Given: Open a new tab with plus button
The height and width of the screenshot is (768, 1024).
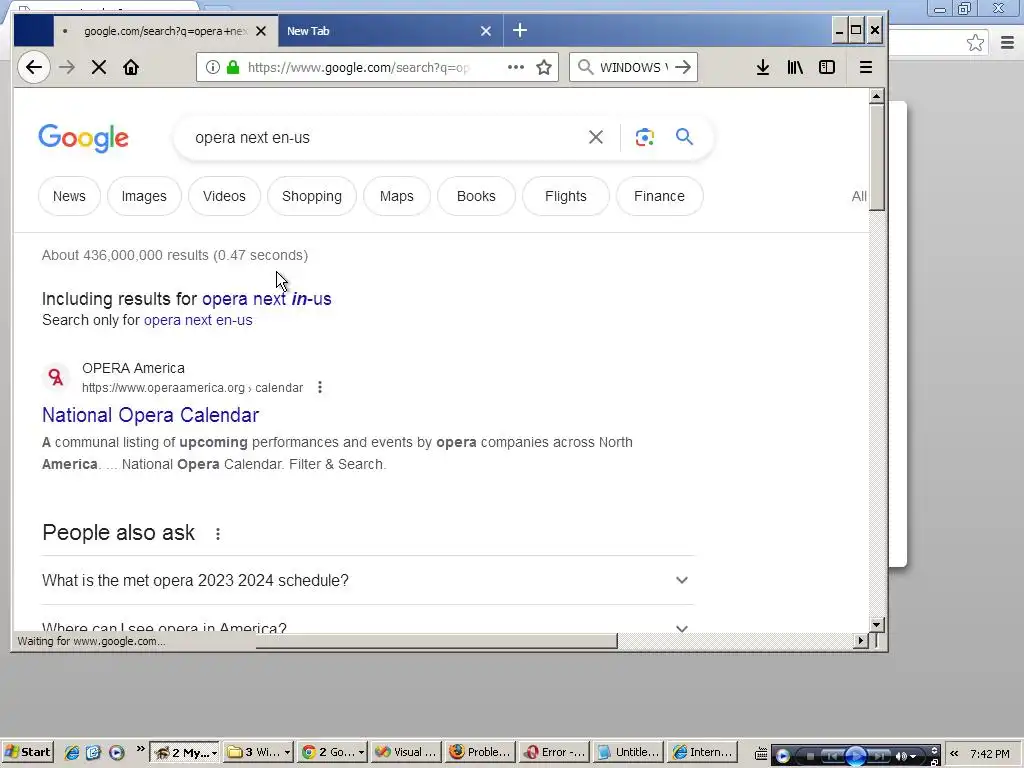Looking at the screenshot, I should point(520,30).
